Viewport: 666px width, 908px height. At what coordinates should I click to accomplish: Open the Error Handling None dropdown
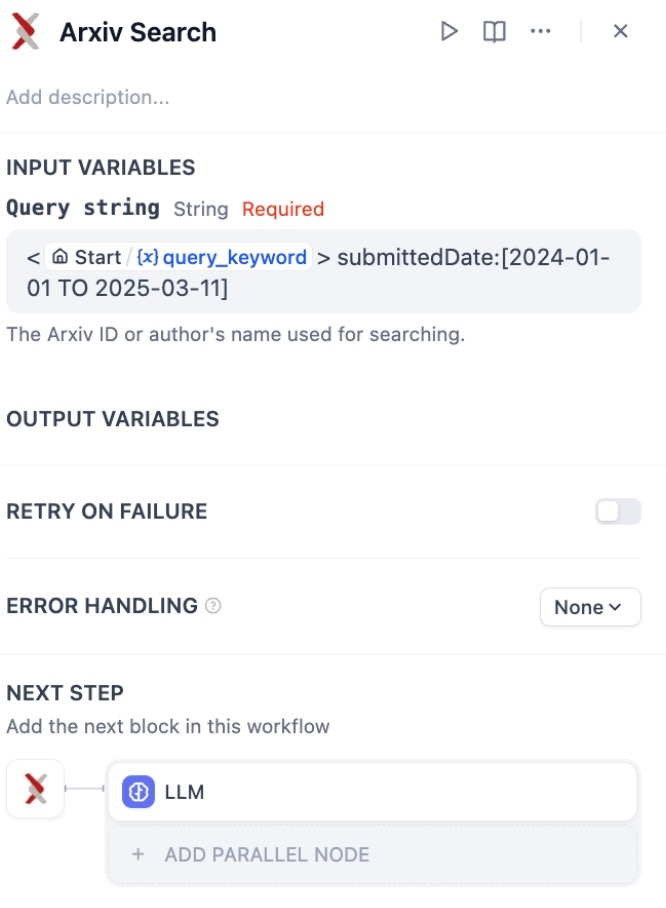(x=590, y=606)
